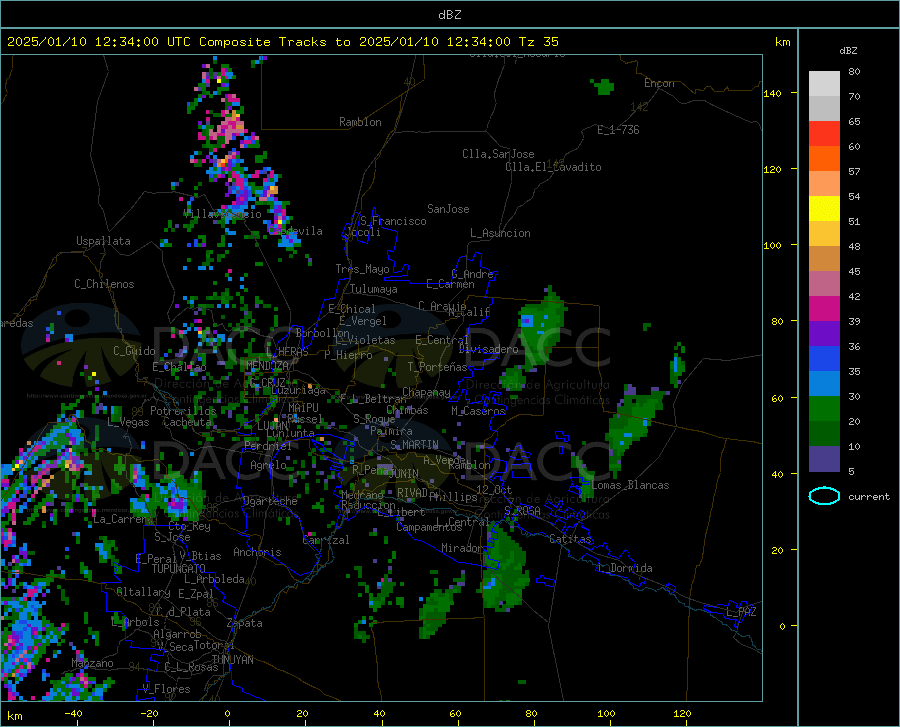
Task: Click the Lomas_Blancas label
Action: 631,485
